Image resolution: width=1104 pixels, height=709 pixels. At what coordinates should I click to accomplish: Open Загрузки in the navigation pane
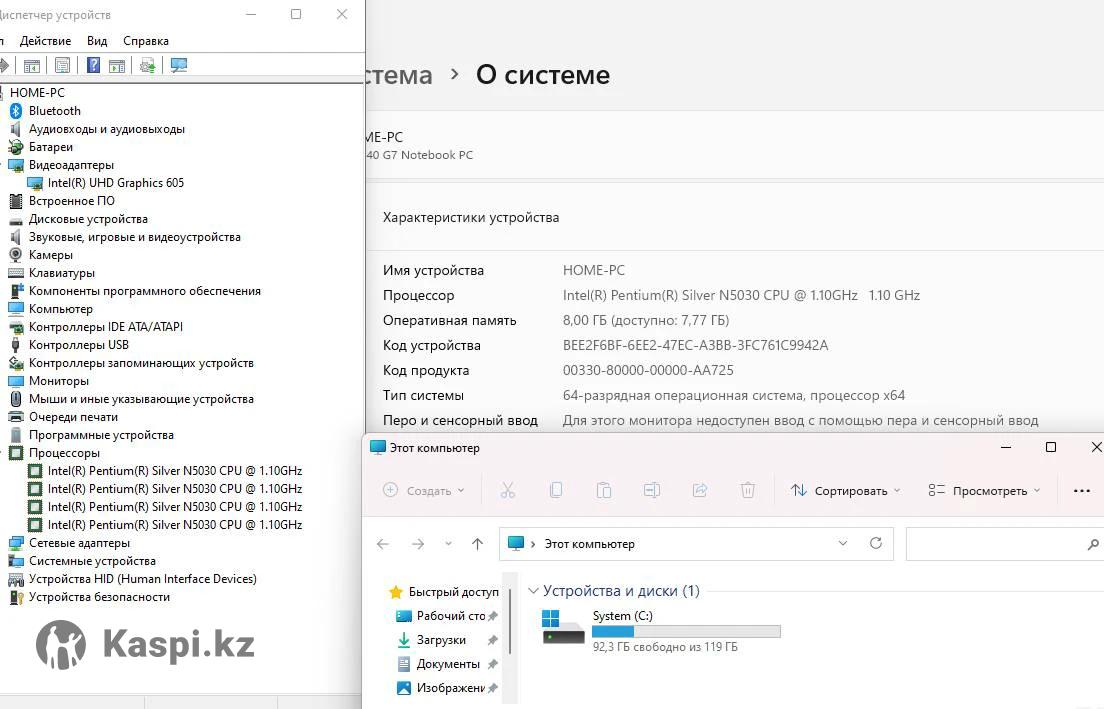[441, 640]
